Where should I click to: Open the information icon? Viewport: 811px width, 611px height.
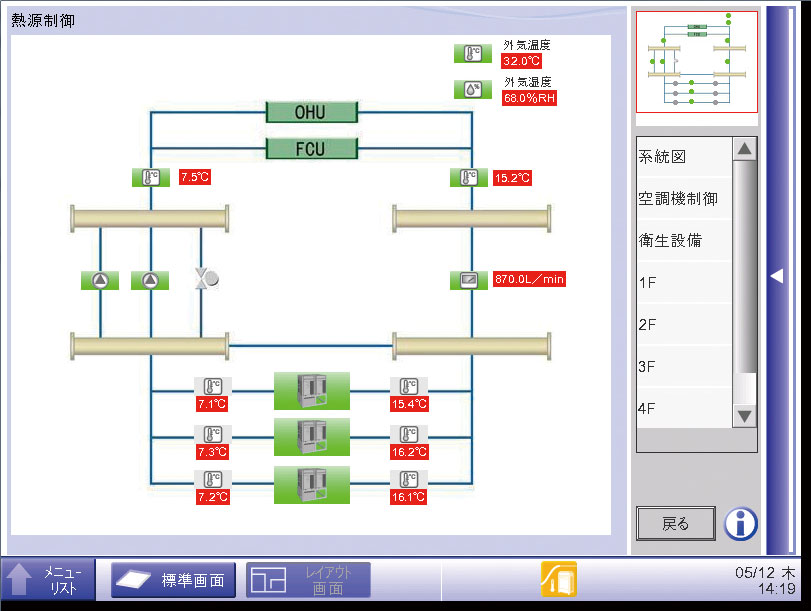741,524
